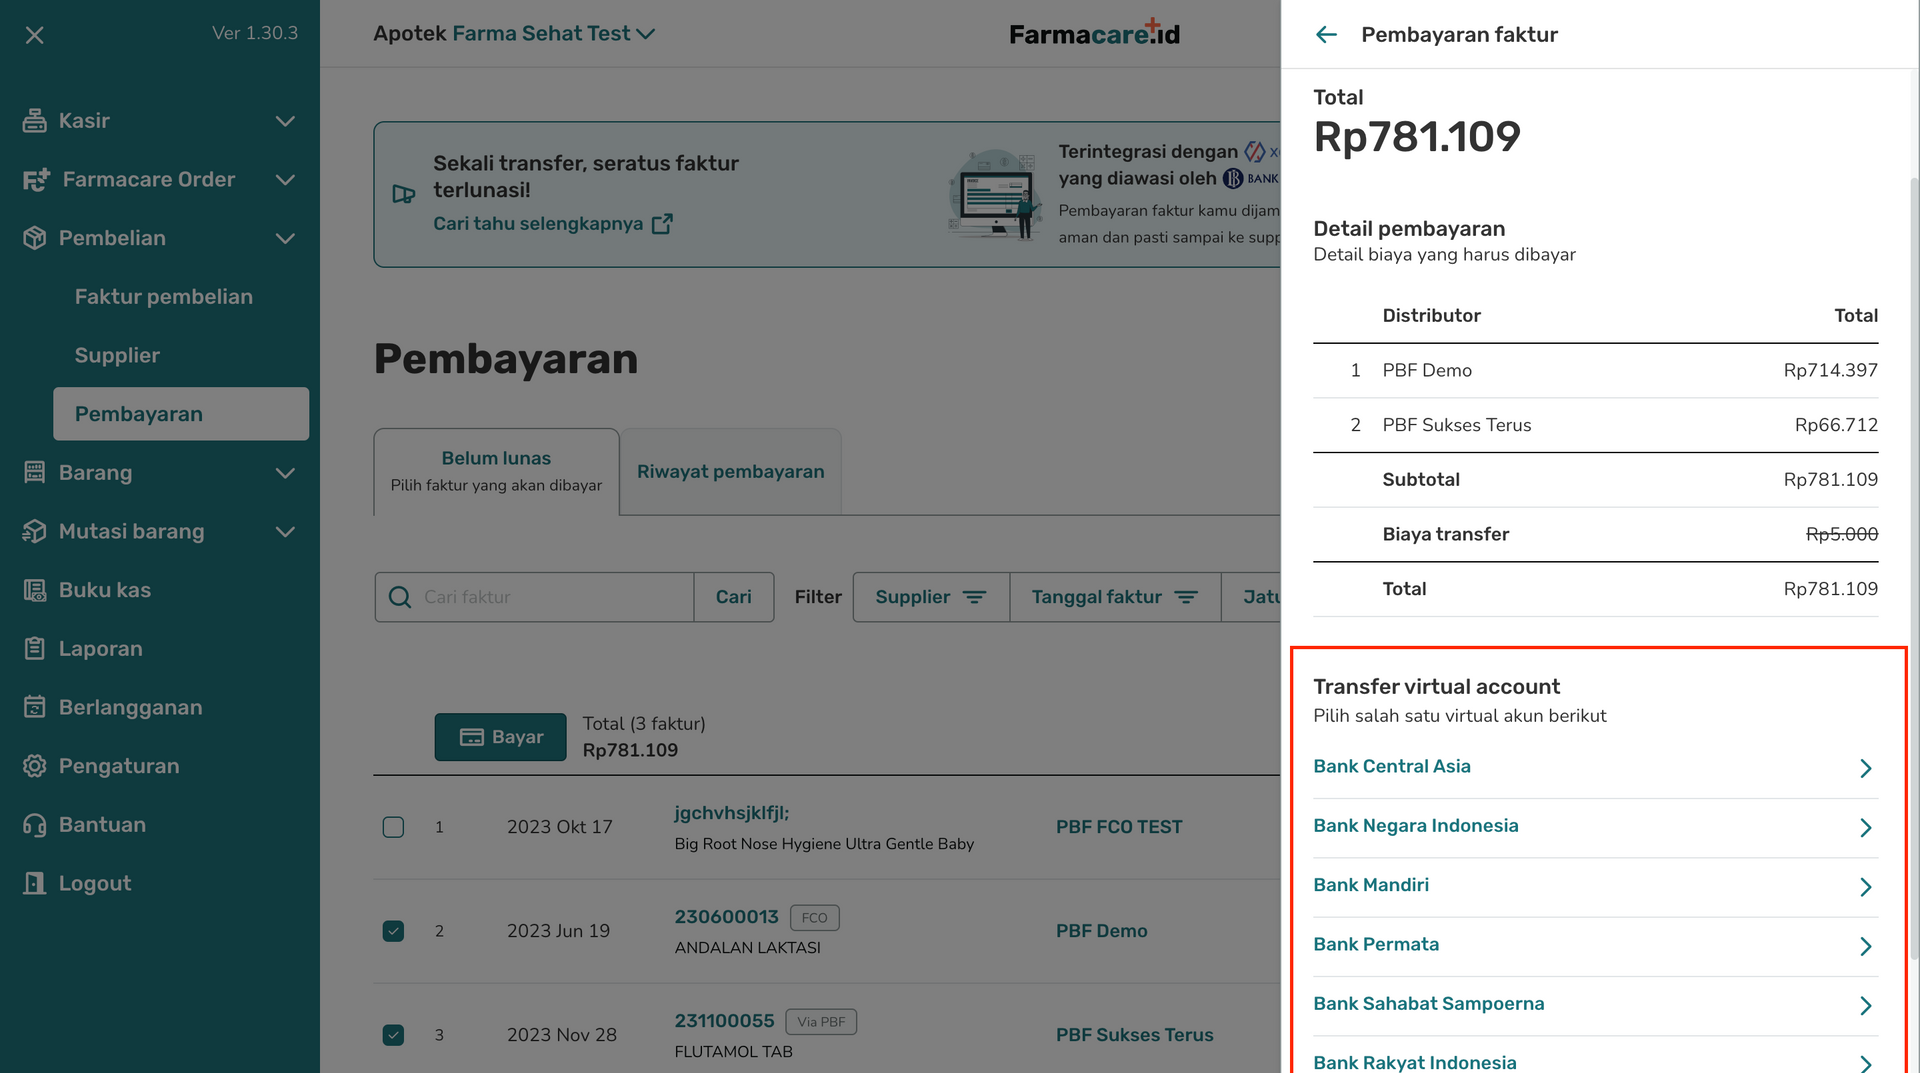
Task: Click the Supplier filter lines icon
Action: (x=974, y=597)
